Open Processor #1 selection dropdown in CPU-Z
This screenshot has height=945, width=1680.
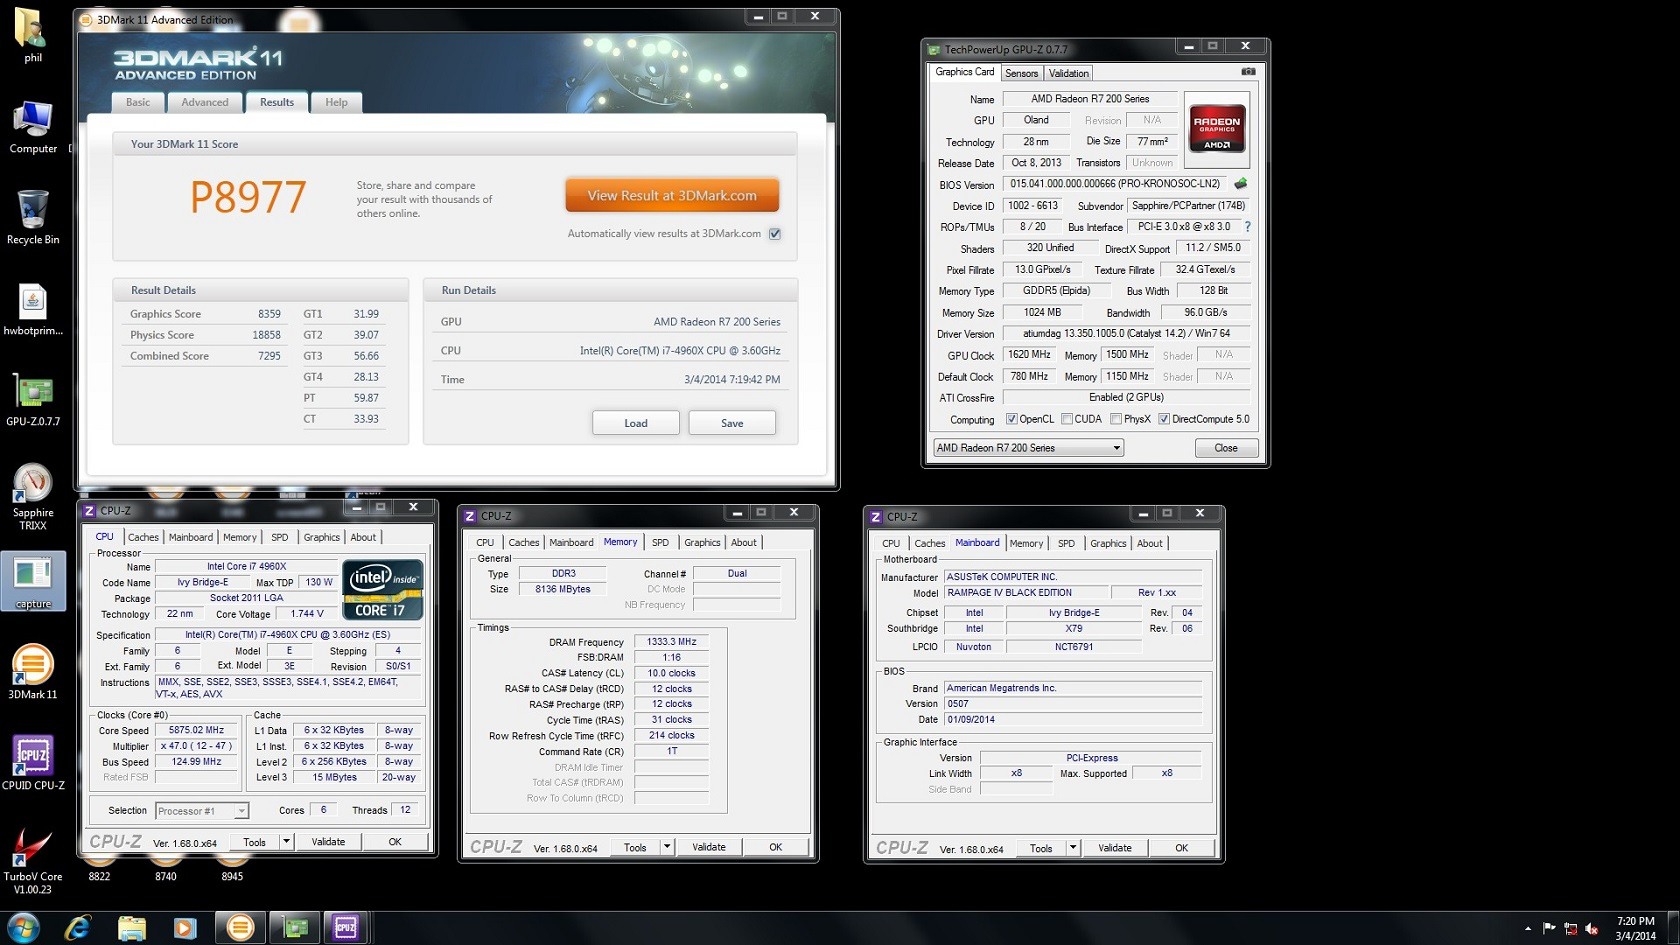pos(201,811)
